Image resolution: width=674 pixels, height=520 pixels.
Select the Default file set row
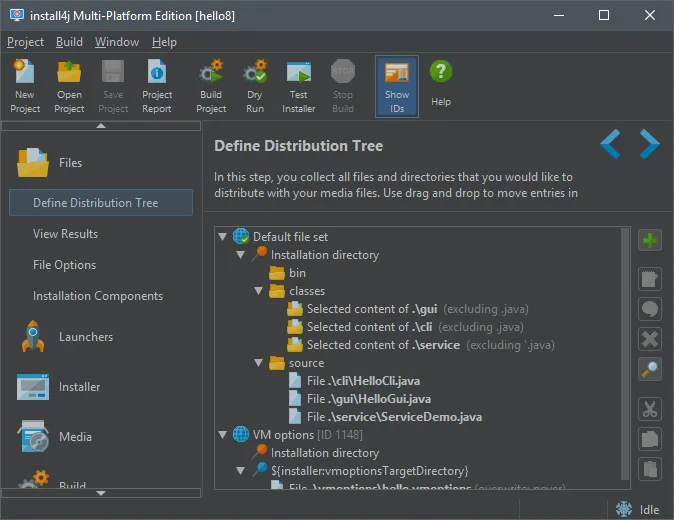280,237
